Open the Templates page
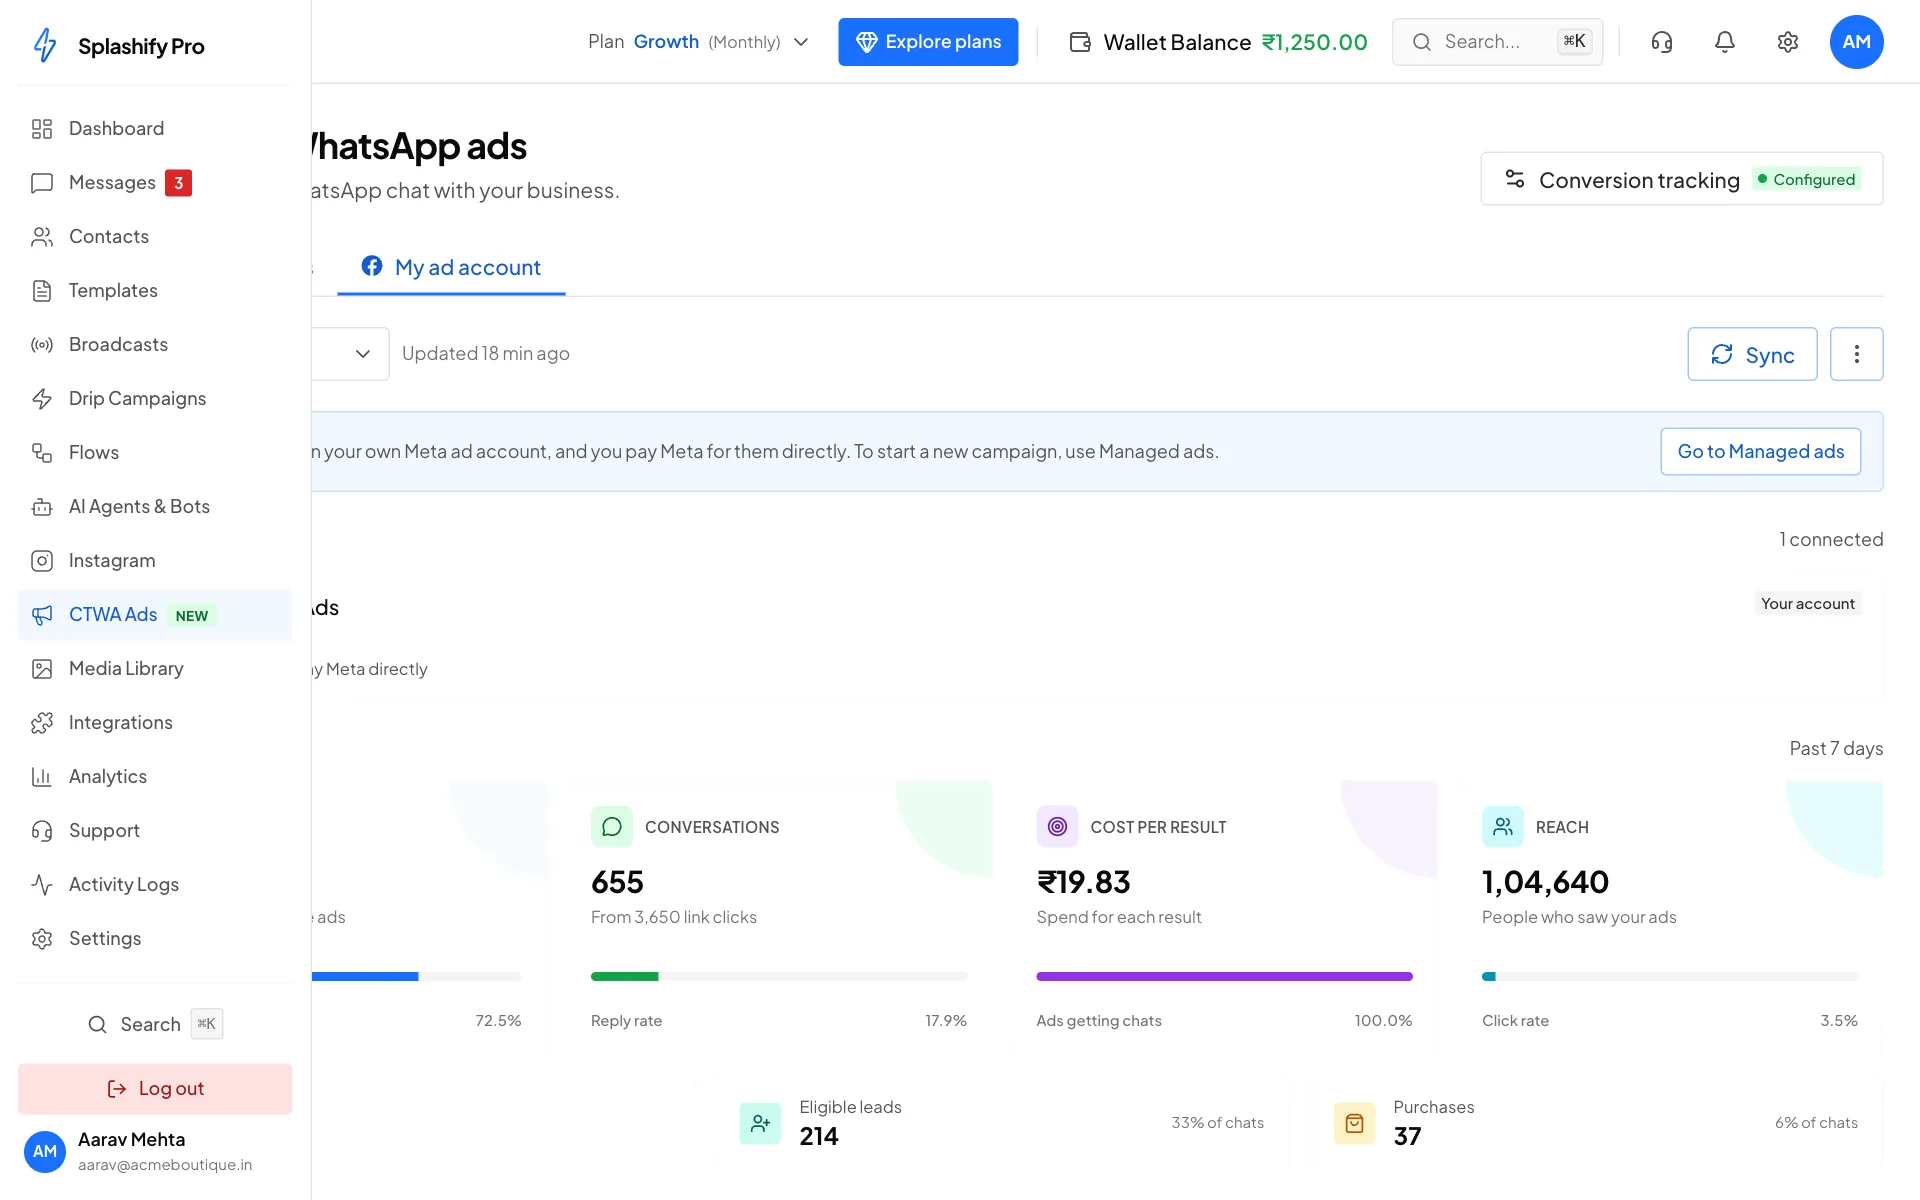Screen dimensions: 1920x1200 coord(155,291)
